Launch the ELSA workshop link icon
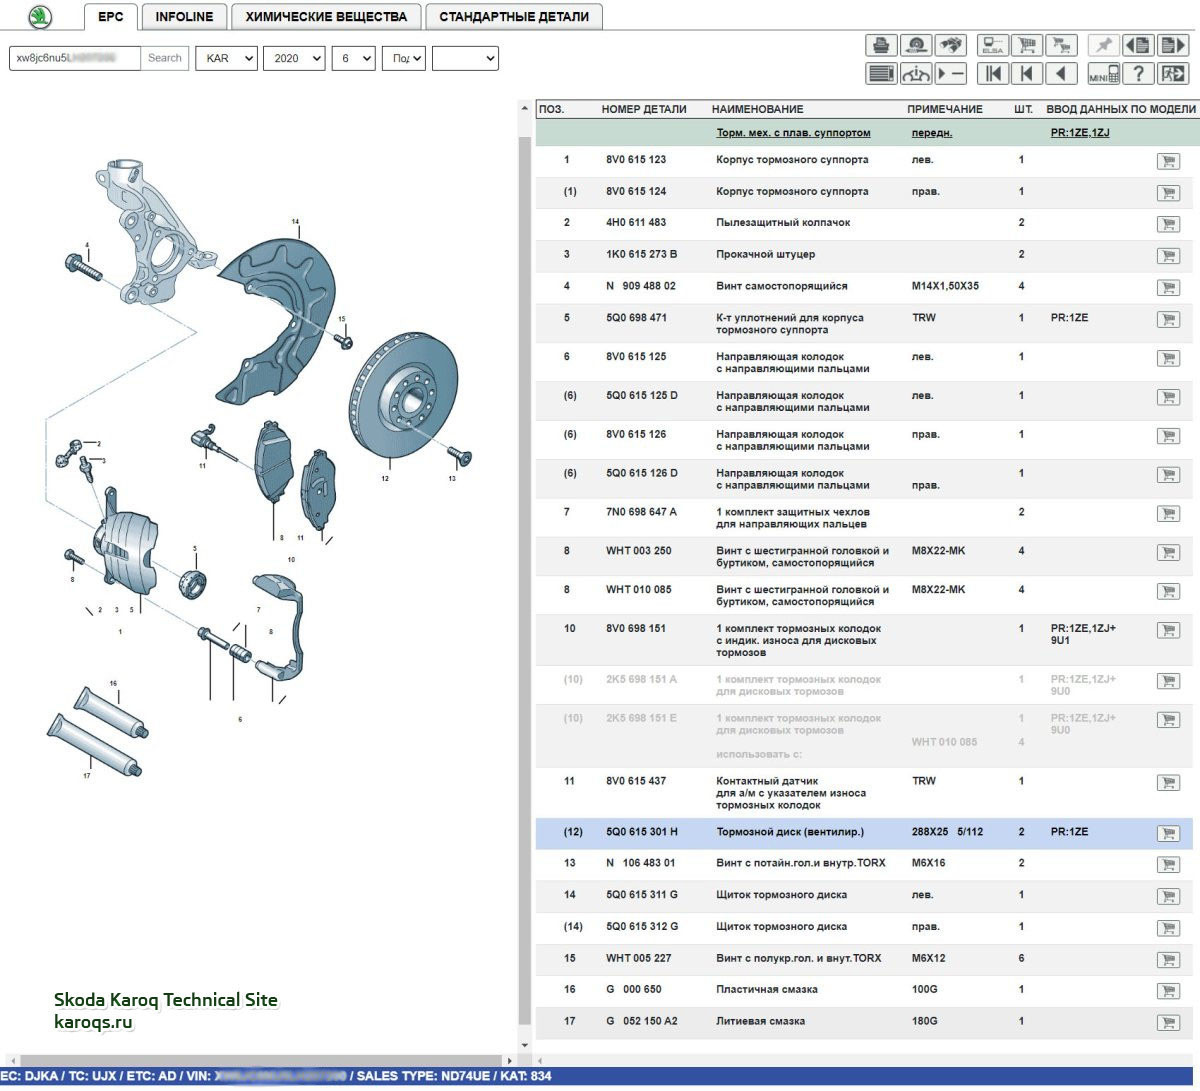Screen dimensions: 1200x1091 (992, 46)
